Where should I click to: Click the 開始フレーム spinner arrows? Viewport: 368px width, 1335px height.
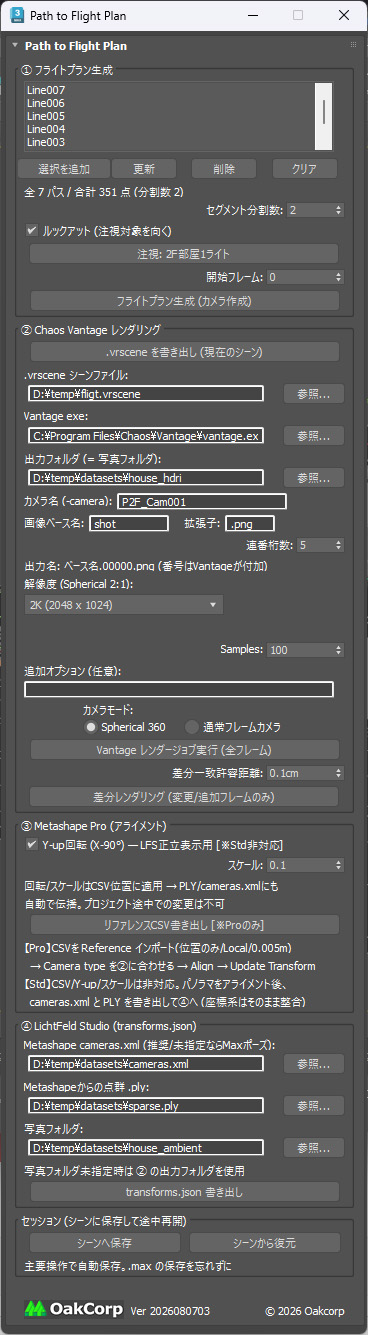[x=338, y=277]
